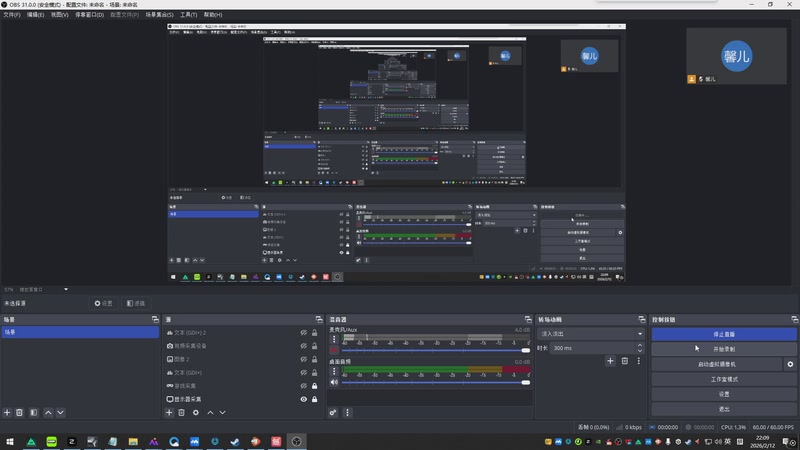This screenshot has width=800, height=450.
Task: Open the 工具(T) menu
Action: click(x=189, y=15)
